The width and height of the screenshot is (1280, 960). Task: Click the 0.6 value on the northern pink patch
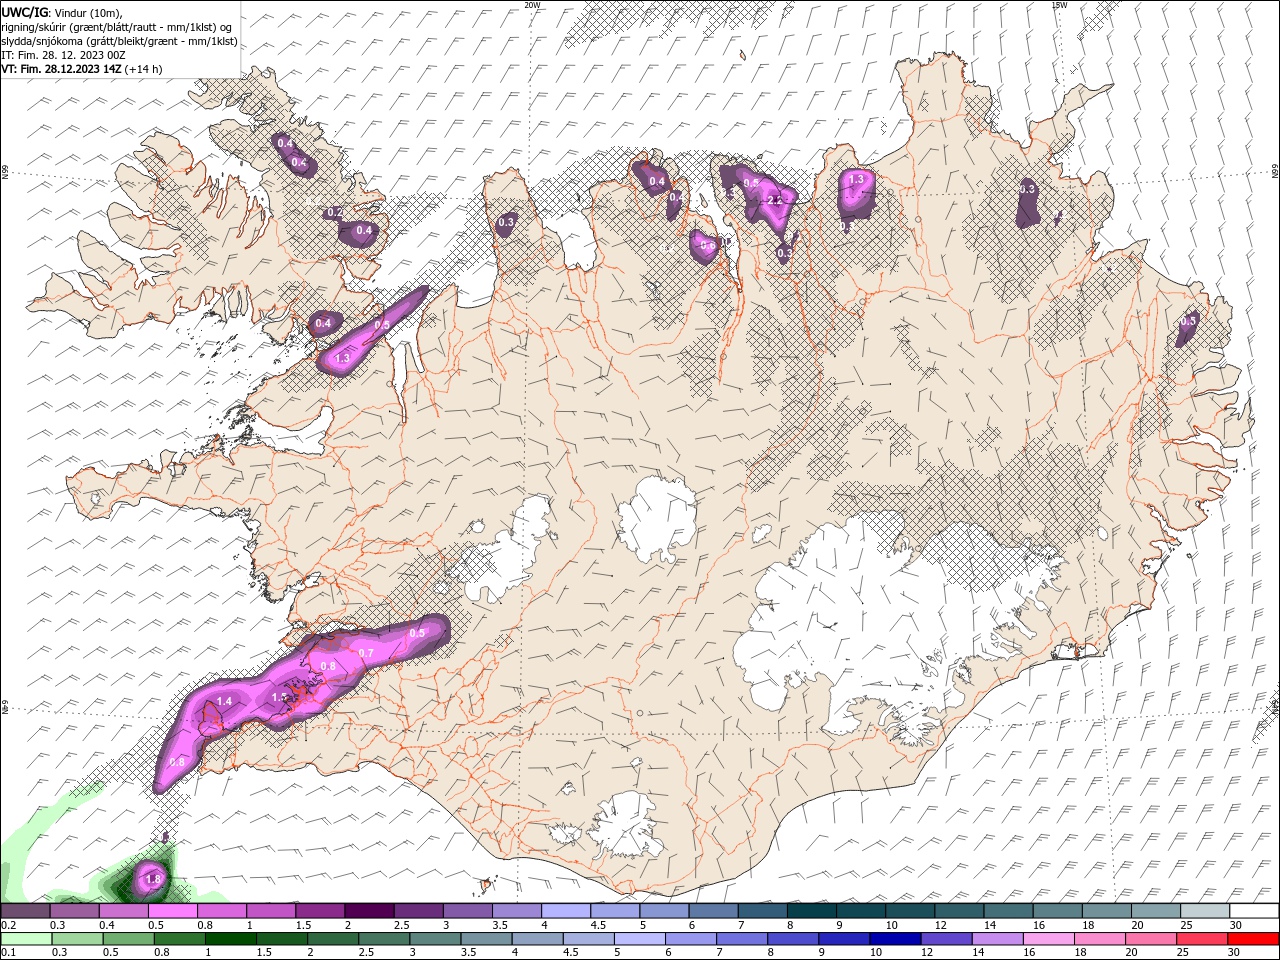coord(707,246)
